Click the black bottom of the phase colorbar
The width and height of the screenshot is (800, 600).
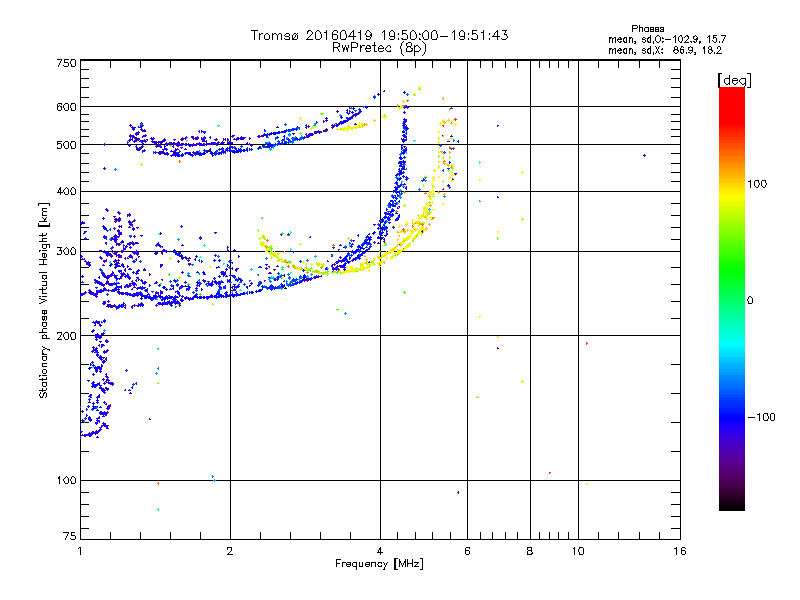click(732, 503)
